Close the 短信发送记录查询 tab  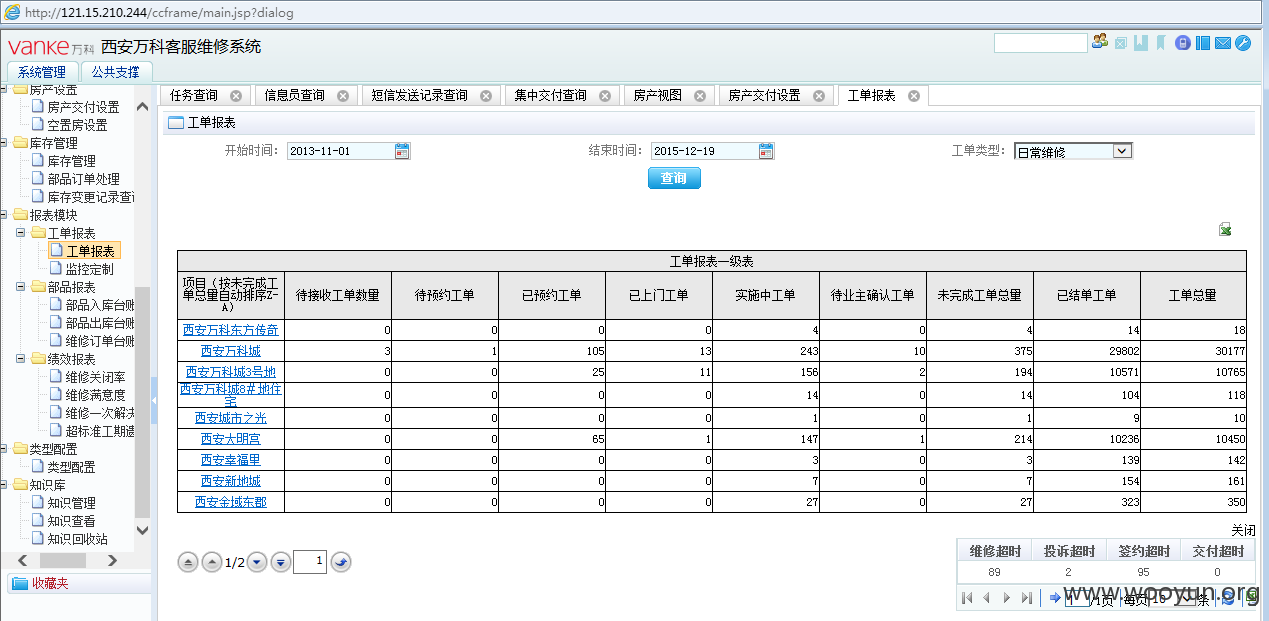point(486,96)
